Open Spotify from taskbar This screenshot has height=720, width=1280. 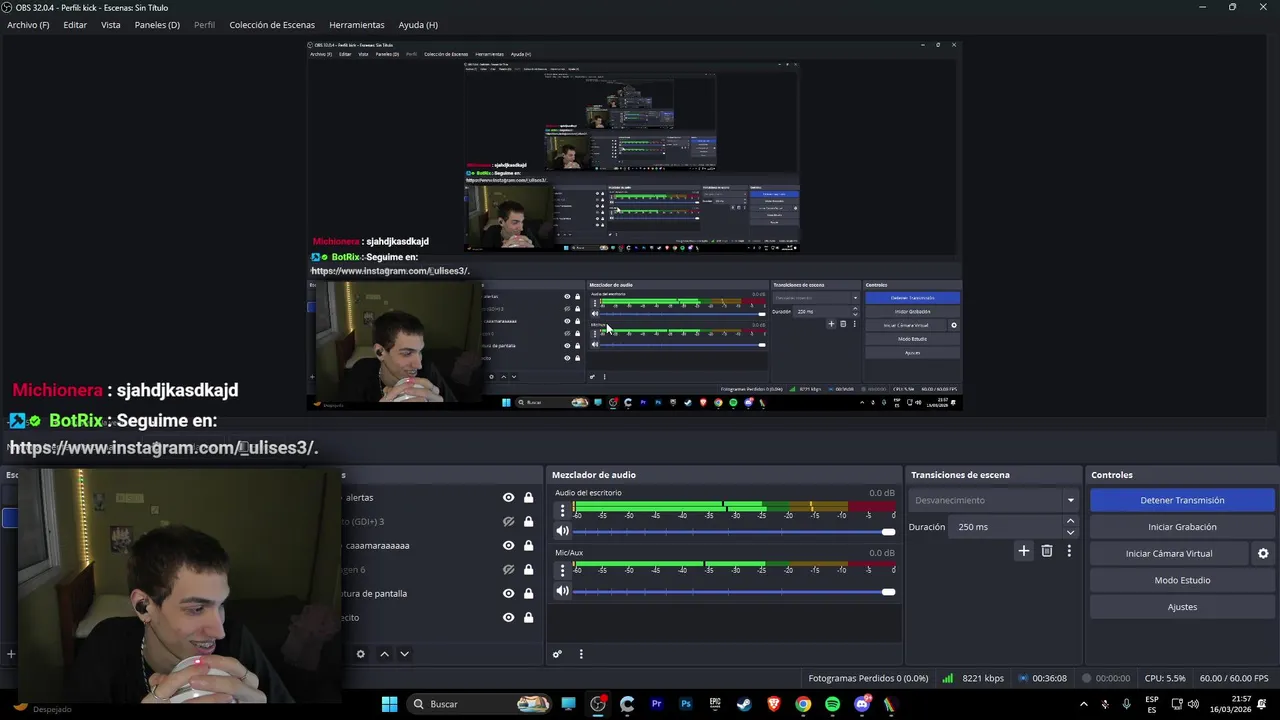[832, 704]
